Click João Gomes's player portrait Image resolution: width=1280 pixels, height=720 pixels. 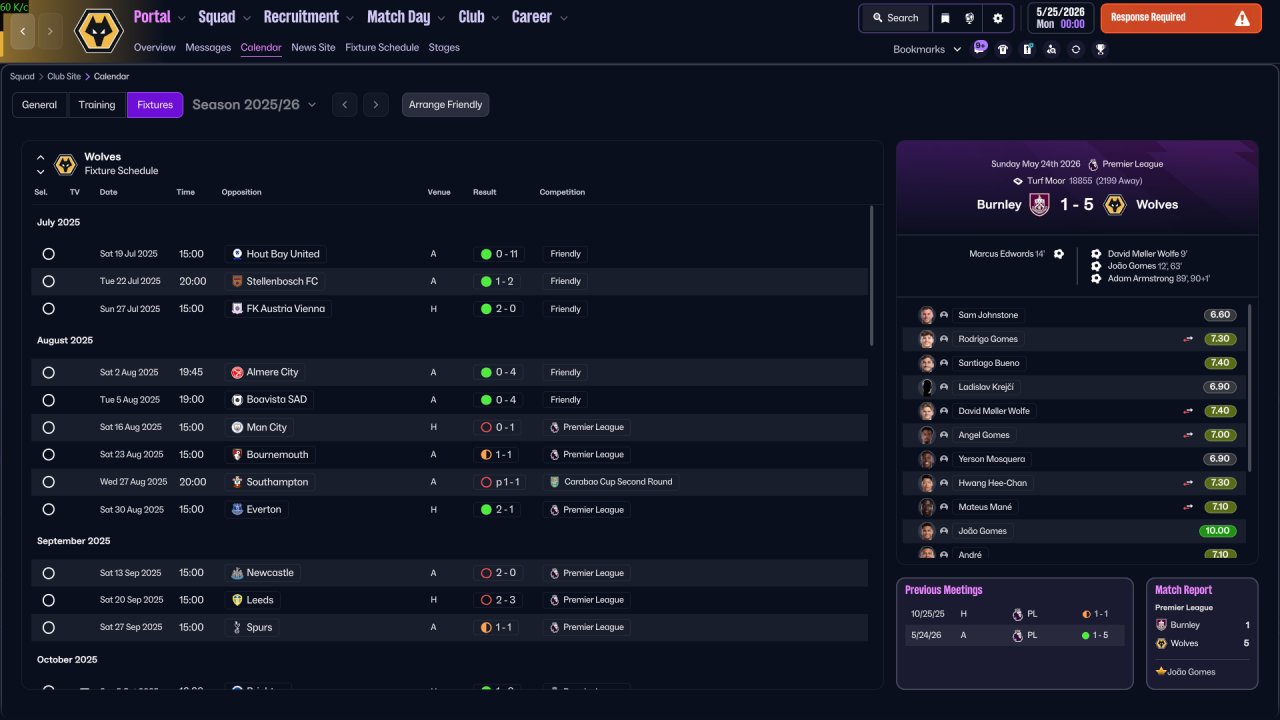click(x=927, y=531)
